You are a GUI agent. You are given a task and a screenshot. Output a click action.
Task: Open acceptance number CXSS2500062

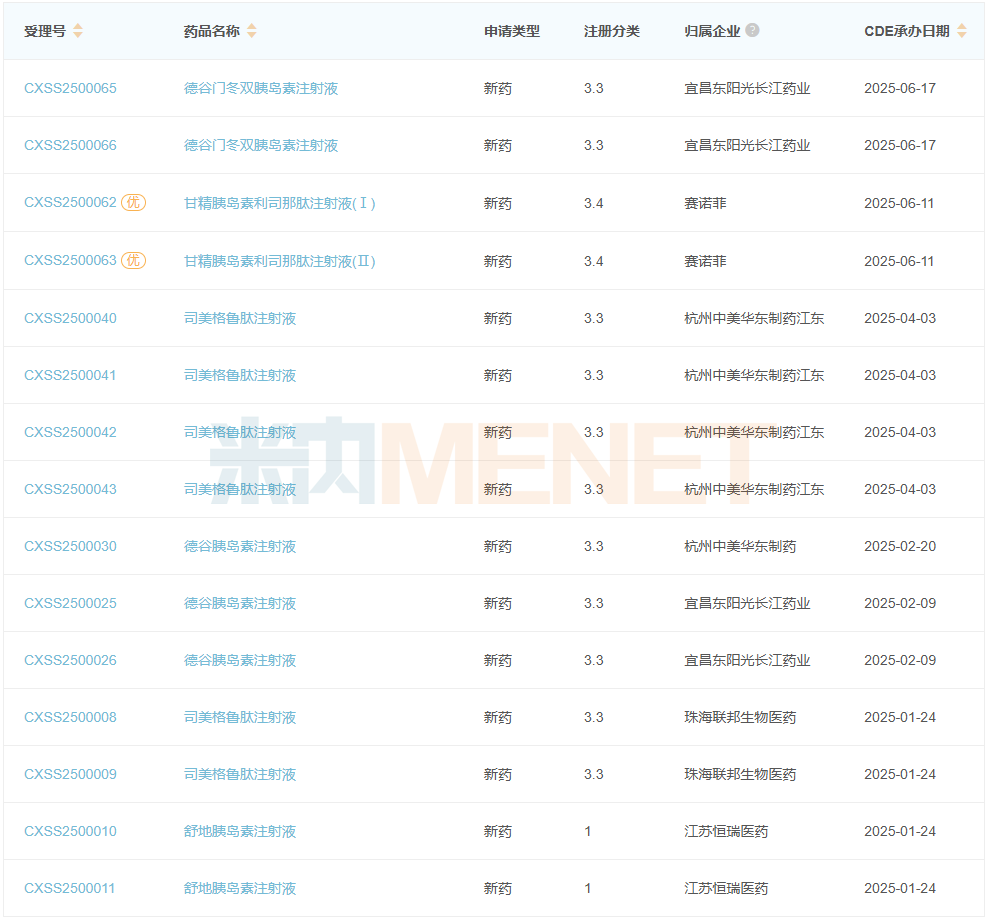[70, 203]
